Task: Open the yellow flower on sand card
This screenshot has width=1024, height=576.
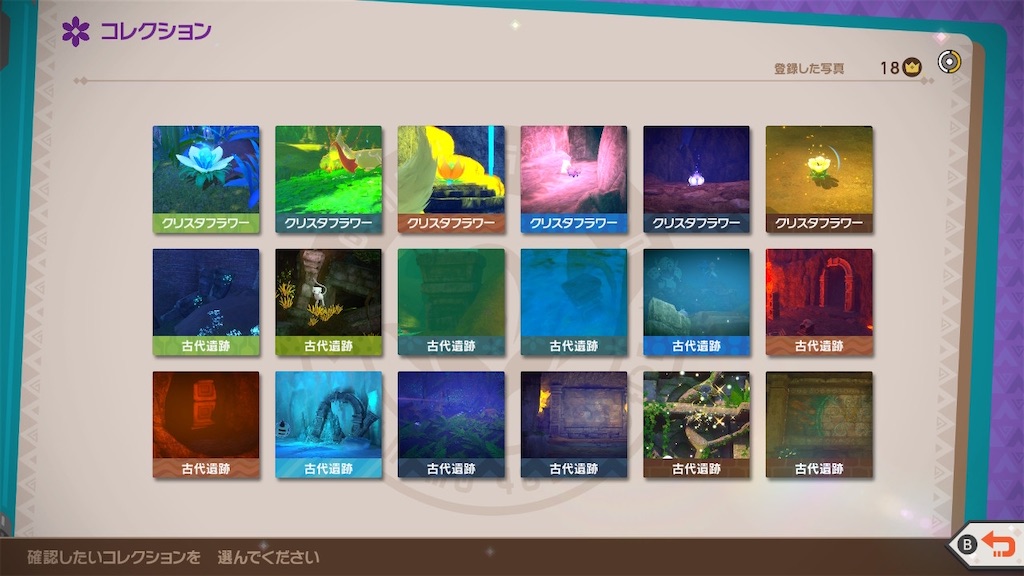Action: click(820, 180)
